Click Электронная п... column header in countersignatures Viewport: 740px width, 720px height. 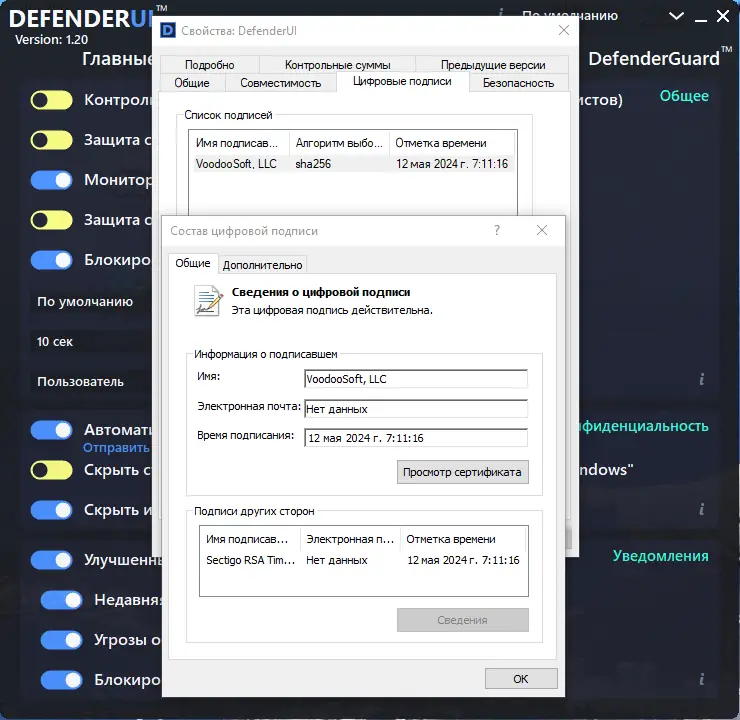click(x=350, y=539)
